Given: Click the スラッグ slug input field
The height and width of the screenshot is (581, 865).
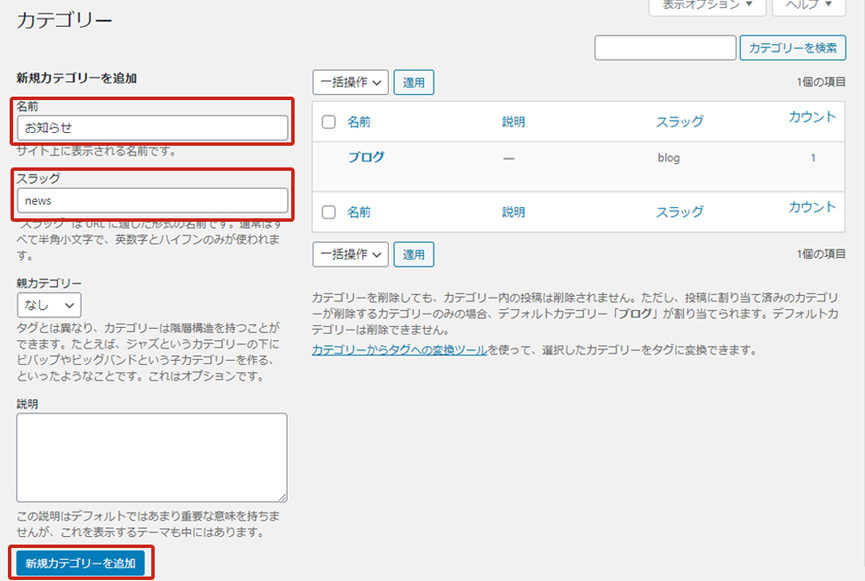Looking at the screenshot, I should (x=152, y=201).
